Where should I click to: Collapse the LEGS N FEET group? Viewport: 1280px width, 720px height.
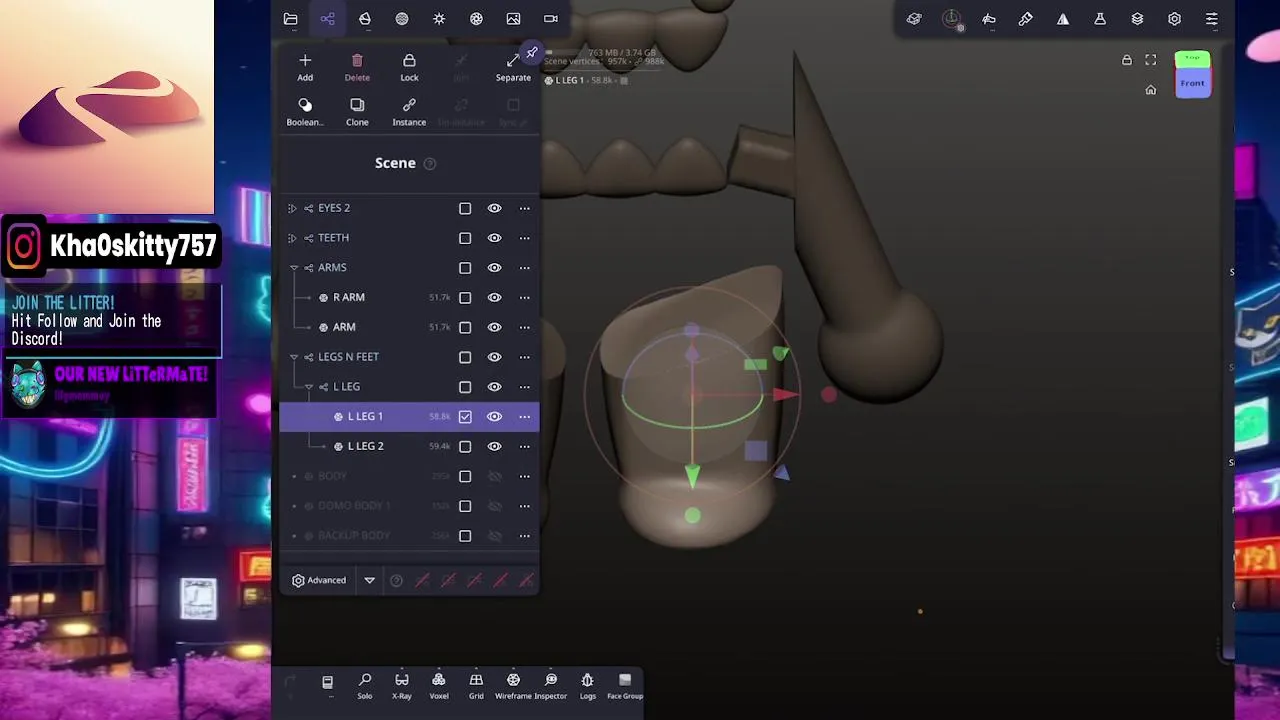(294, 357)
